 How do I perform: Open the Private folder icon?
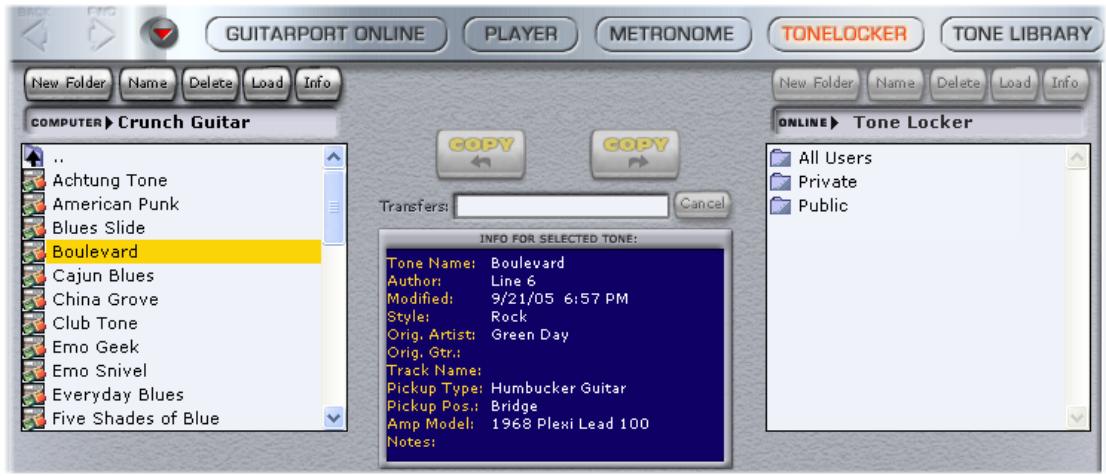tap(781, 182)
